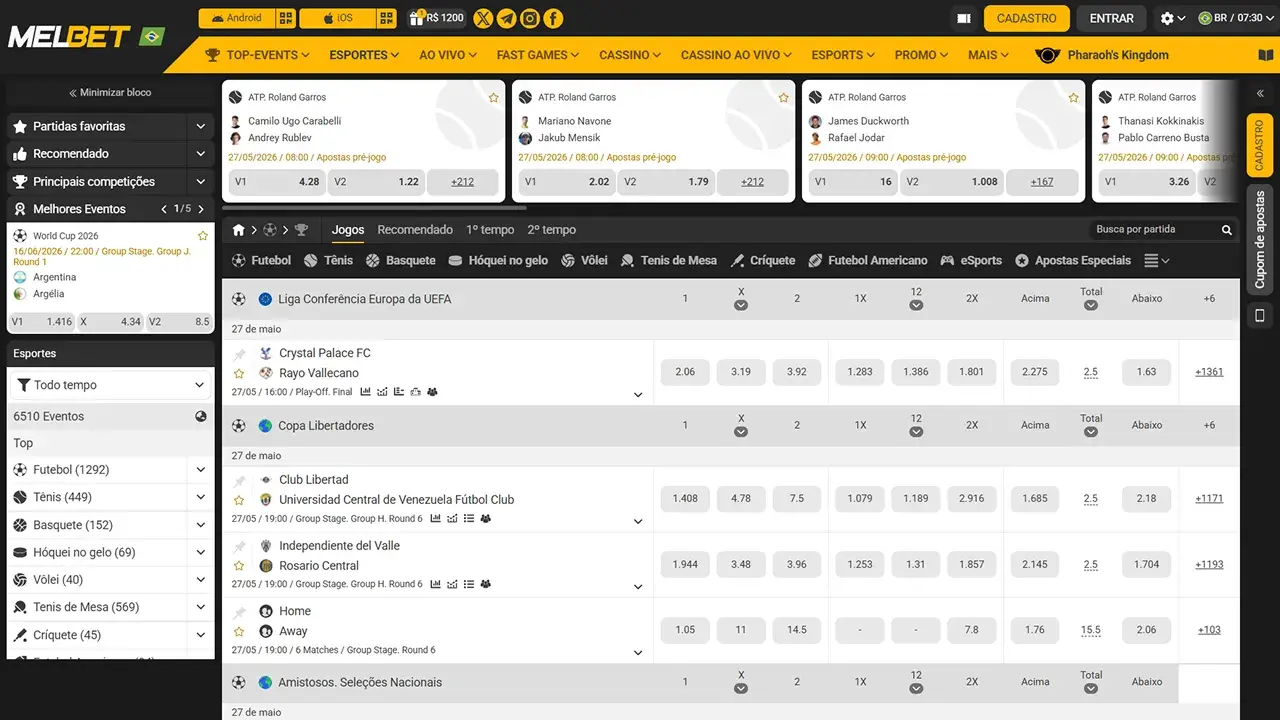Open the Instagram social icon
The width and height of the screenshot is (1280, 720).
tap(530, 18)
